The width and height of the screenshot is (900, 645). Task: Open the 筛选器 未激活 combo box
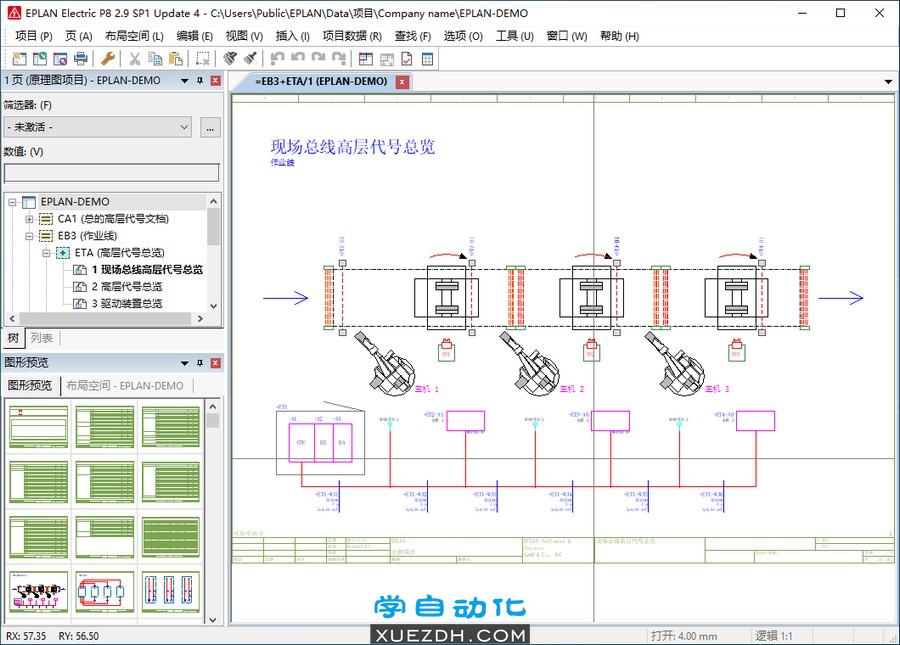(x=98, y=127)
